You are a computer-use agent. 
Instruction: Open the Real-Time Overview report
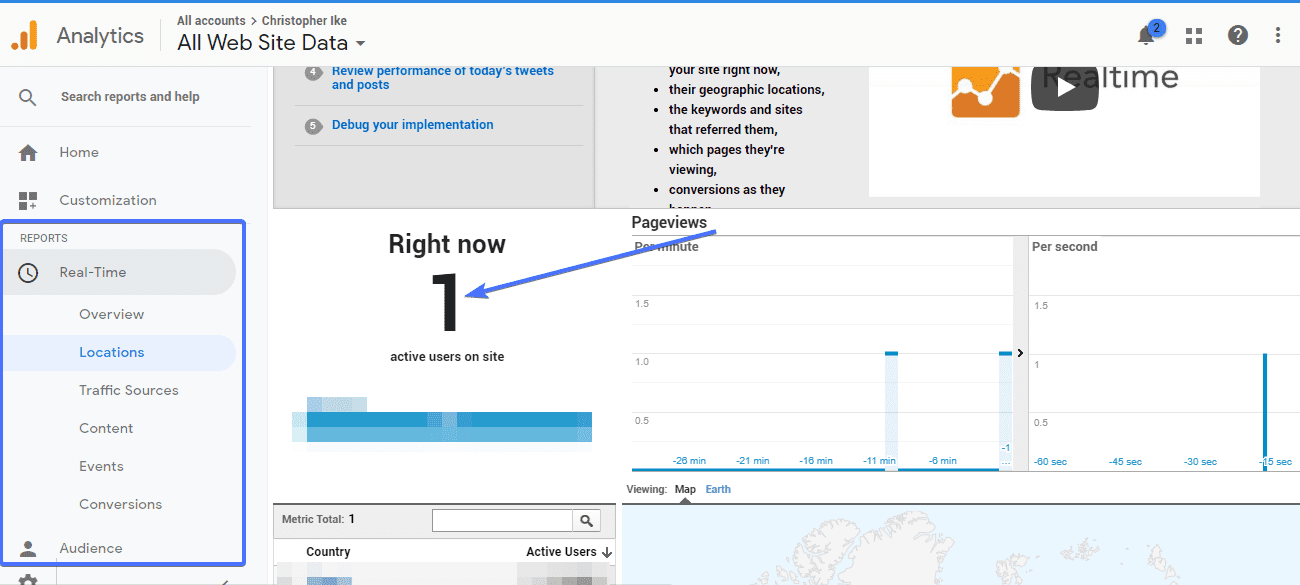pos(112,314)
